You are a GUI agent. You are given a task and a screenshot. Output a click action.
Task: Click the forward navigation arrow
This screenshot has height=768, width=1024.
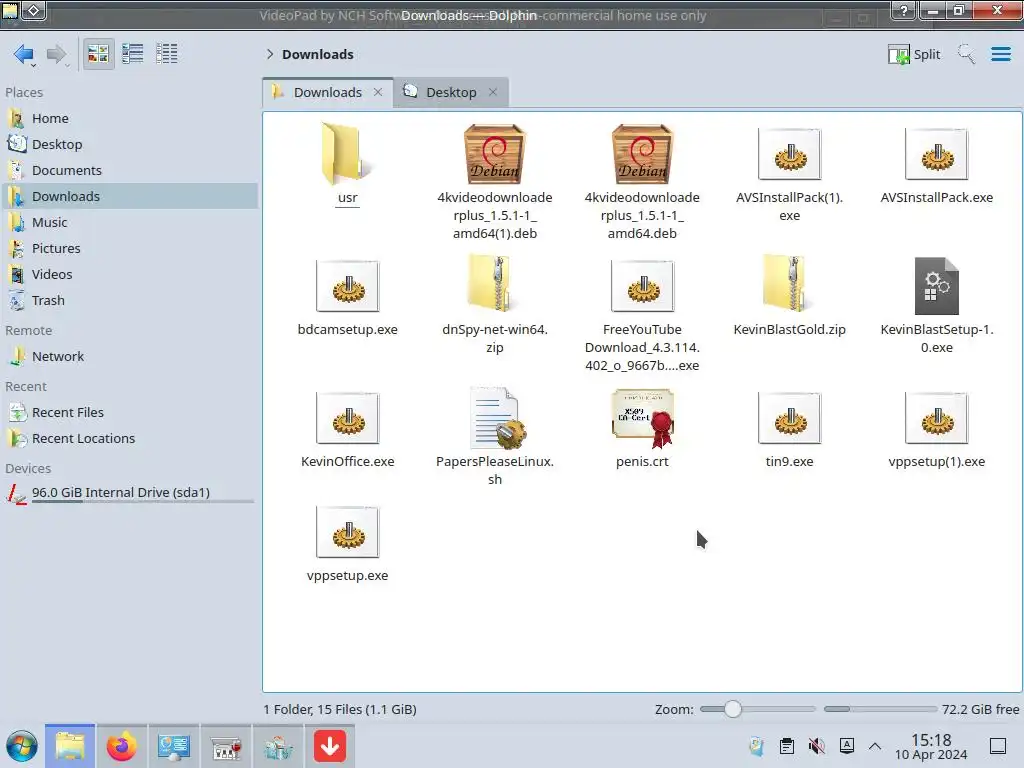[x=57, y=54]
